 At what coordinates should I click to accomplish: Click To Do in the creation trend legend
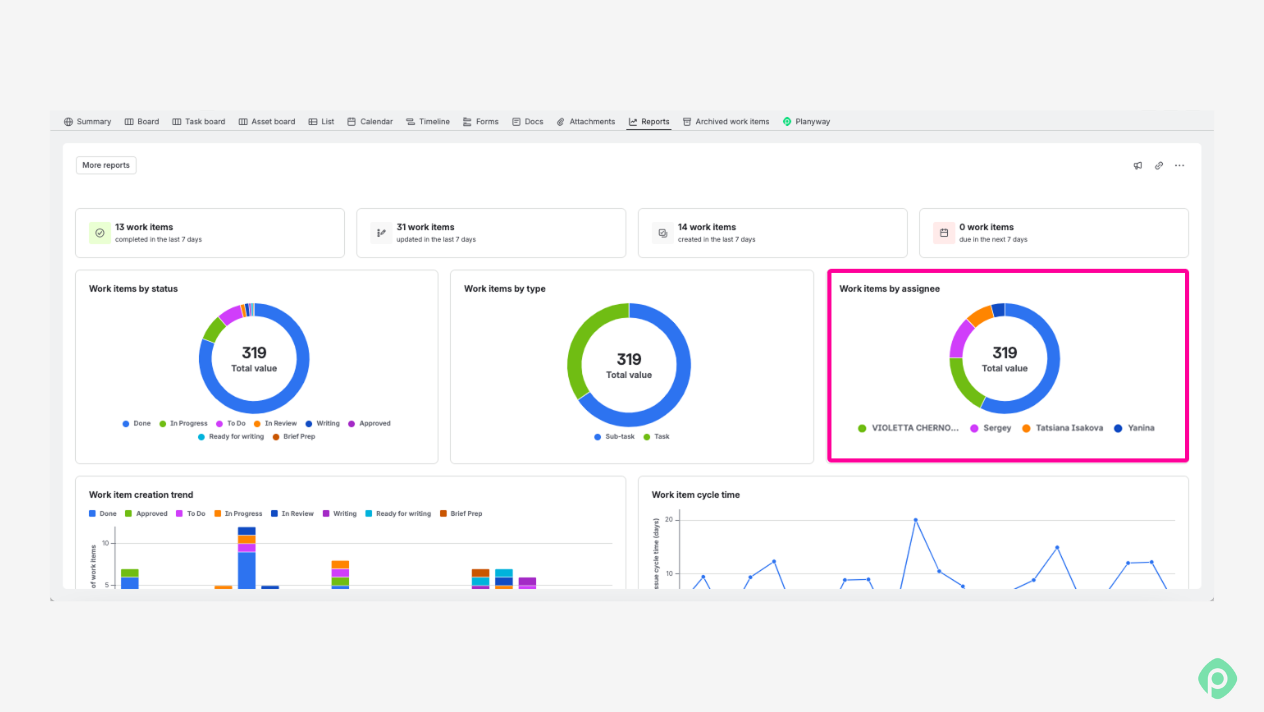click(191, 514)
